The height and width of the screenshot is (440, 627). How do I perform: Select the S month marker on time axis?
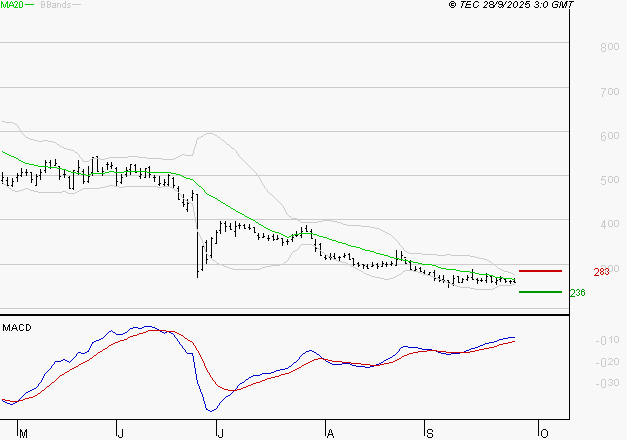(430, 433)
